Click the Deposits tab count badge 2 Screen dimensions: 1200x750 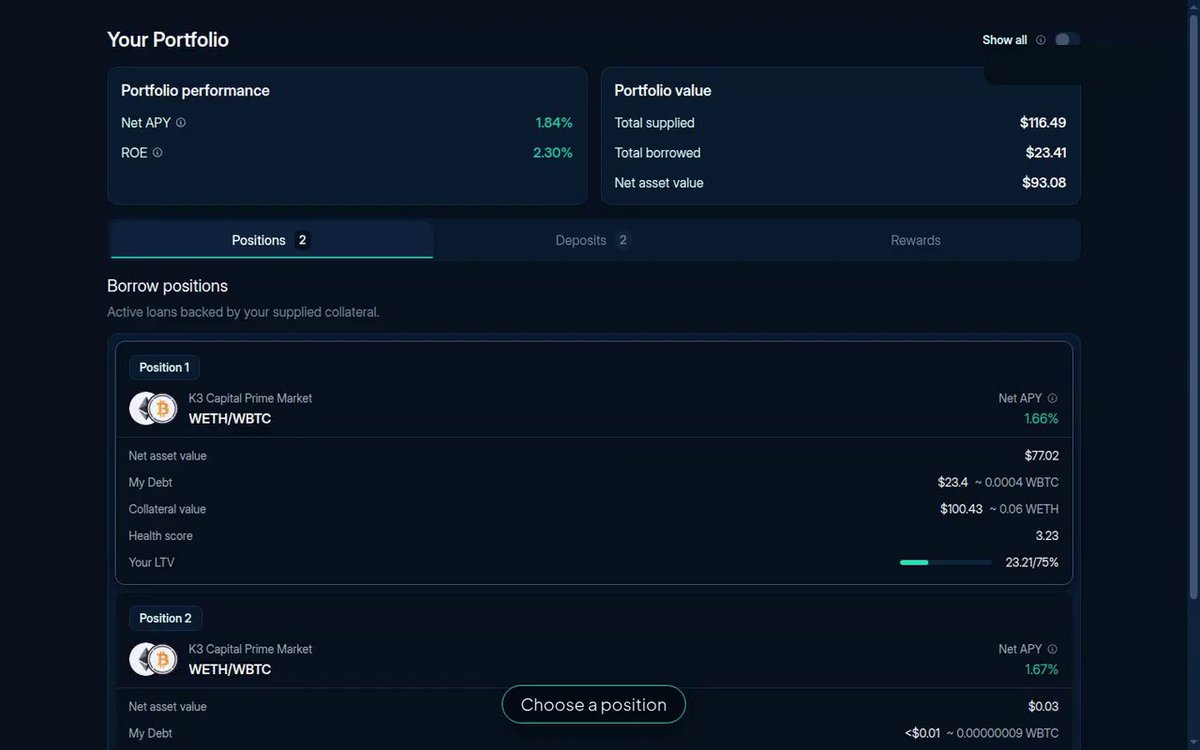point(622,240)
